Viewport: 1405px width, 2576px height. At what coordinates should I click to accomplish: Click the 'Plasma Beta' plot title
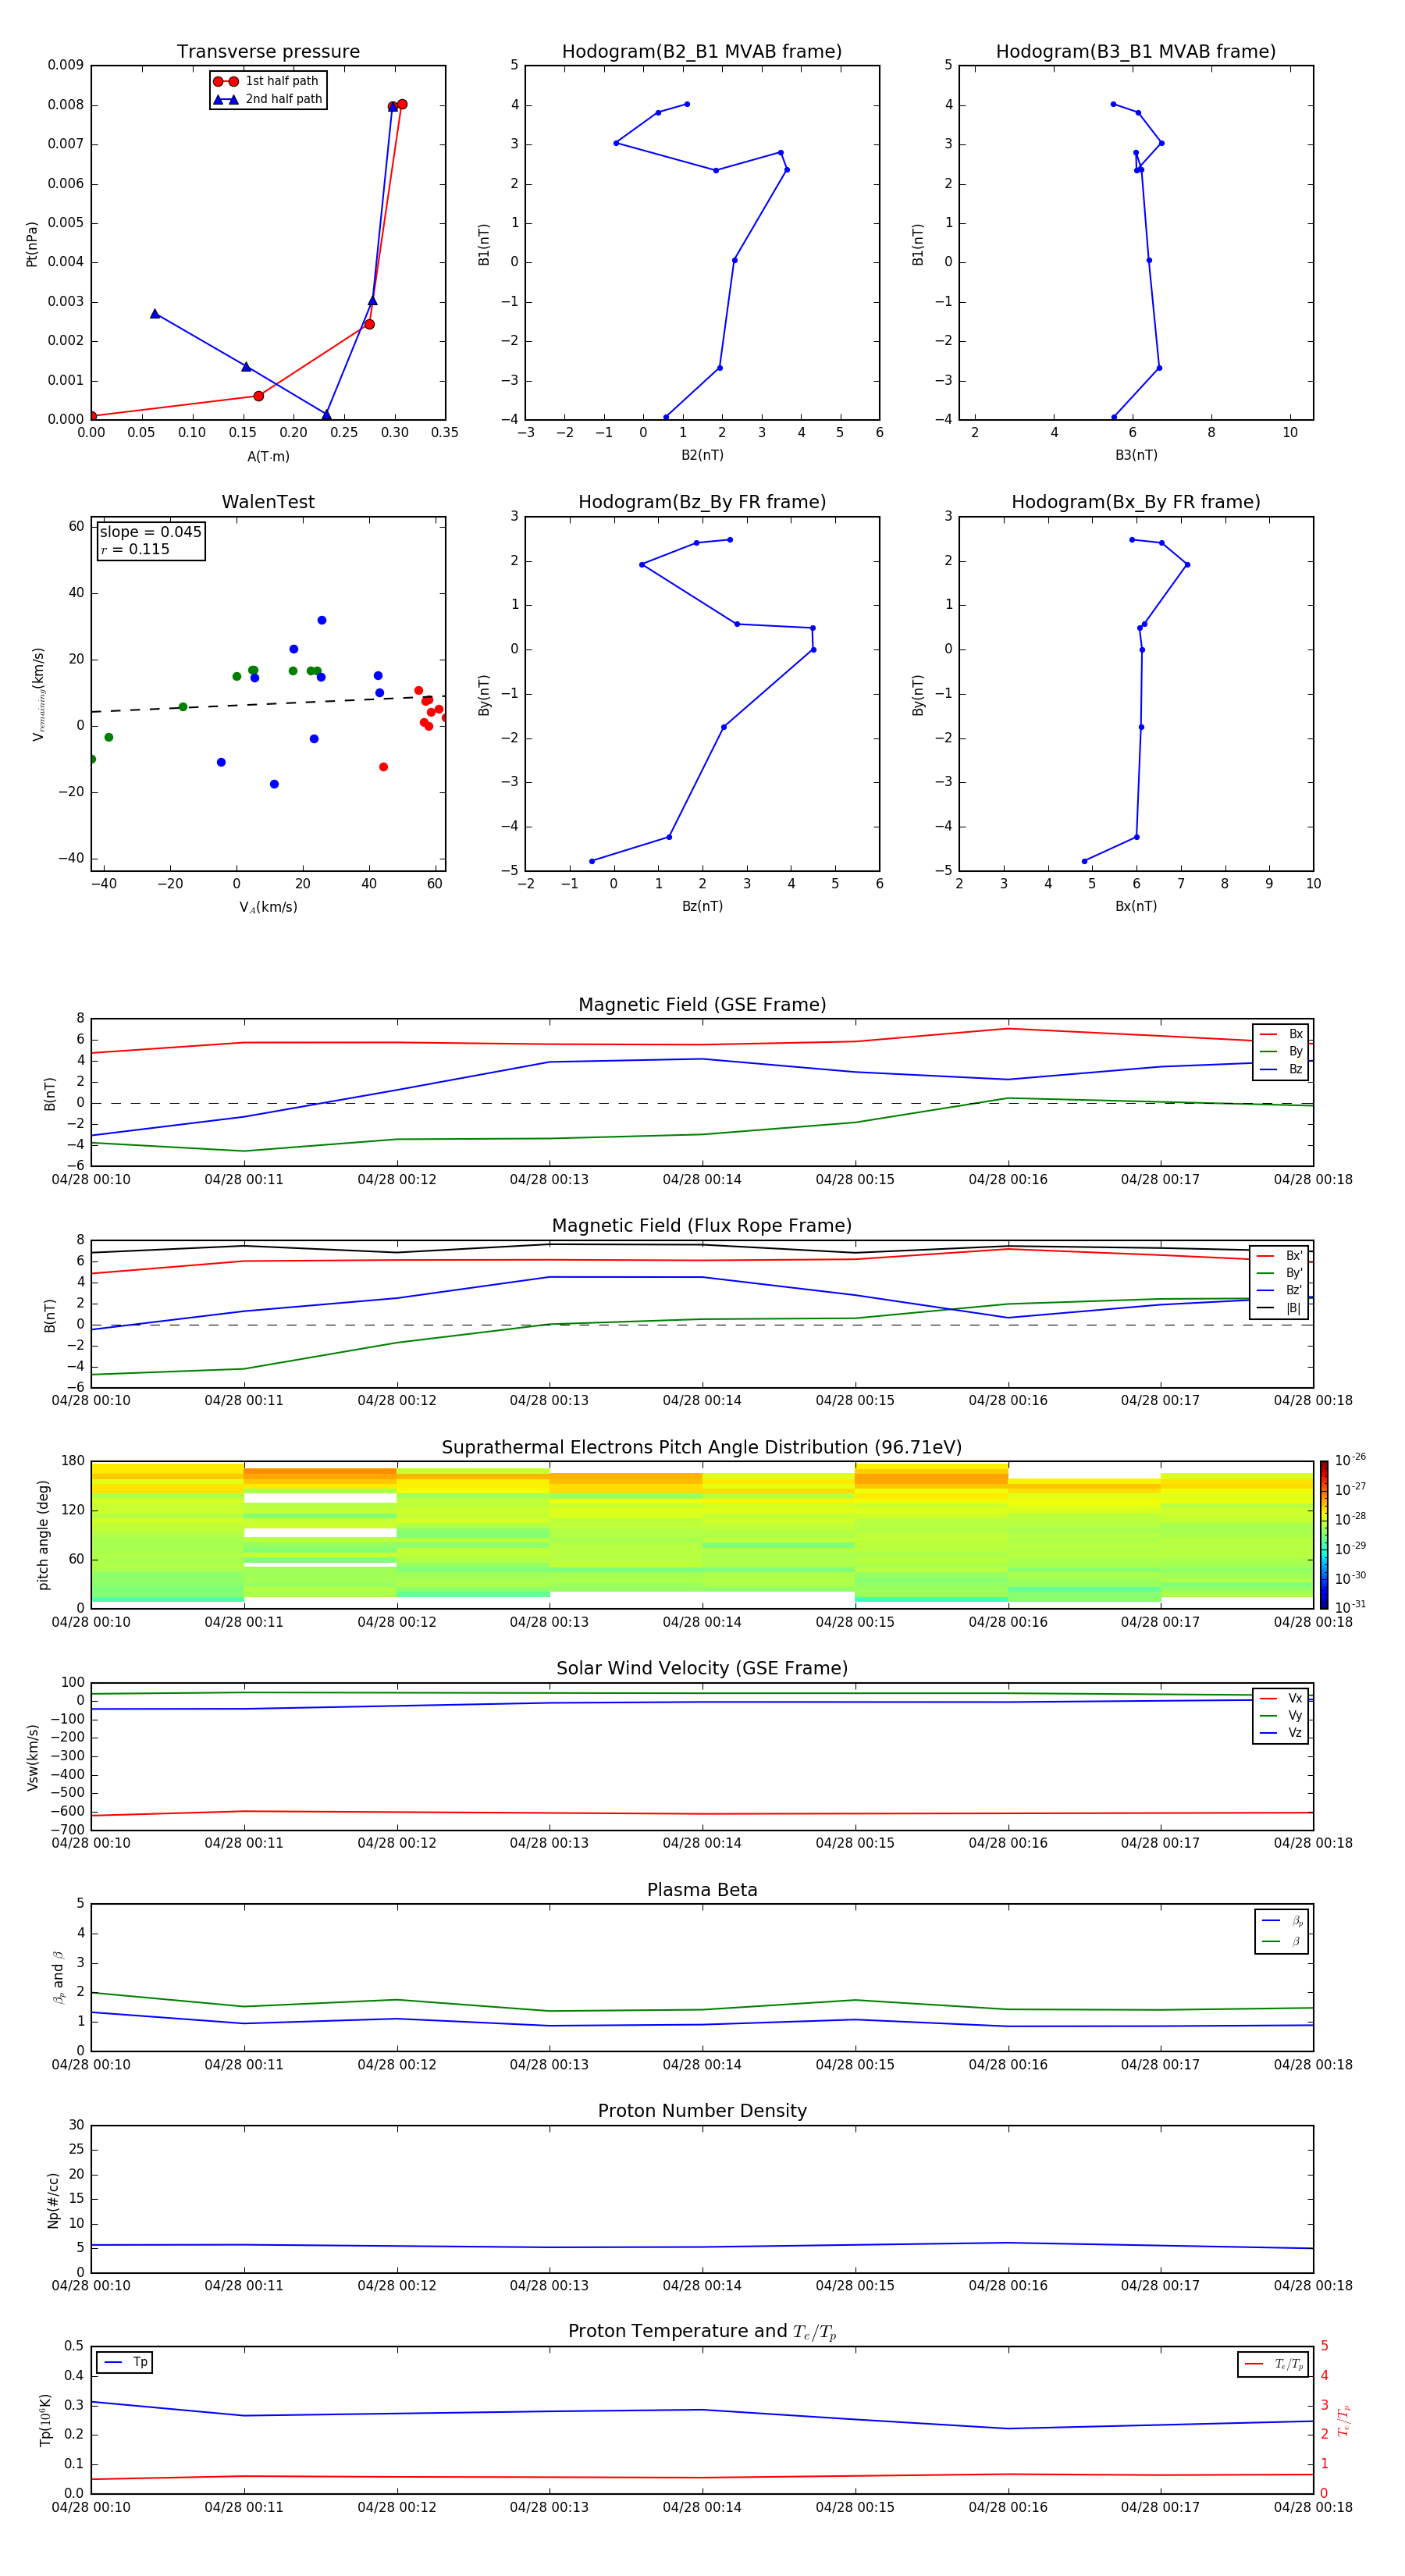click(702, 1891)
